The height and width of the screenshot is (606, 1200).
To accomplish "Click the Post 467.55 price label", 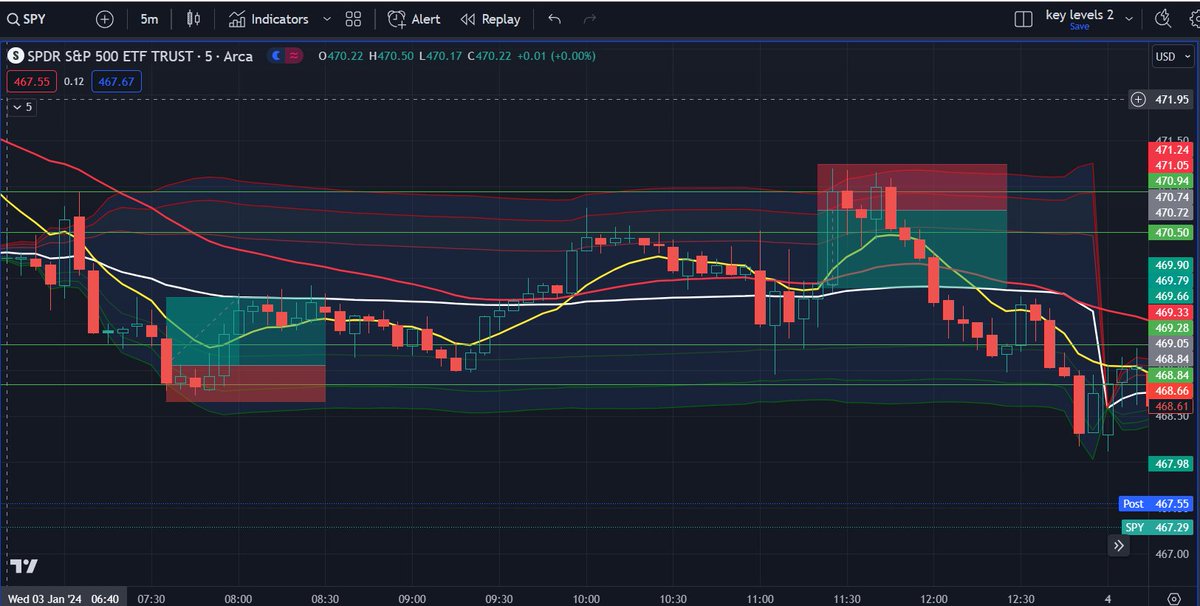I will click(x=1154, y=504).
